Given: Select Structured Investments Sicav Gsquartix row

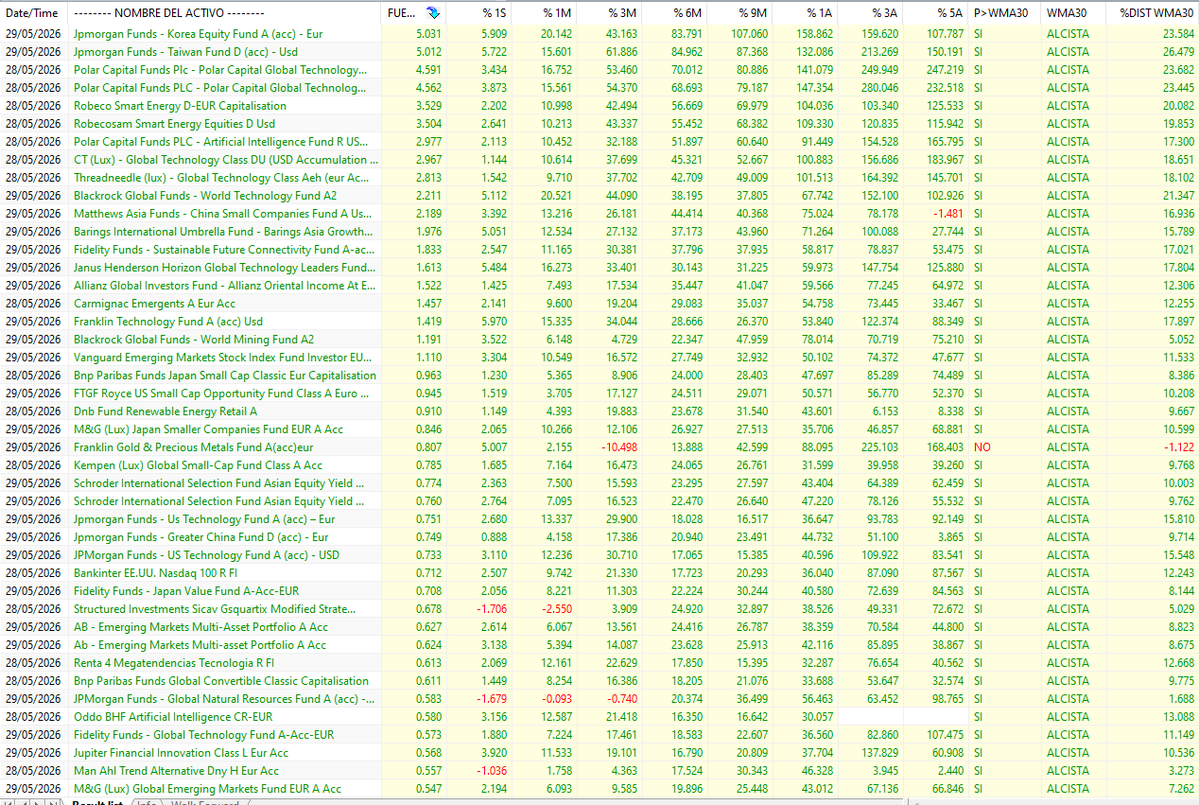Looking at the screenshot, I should [x=600, y=609].
